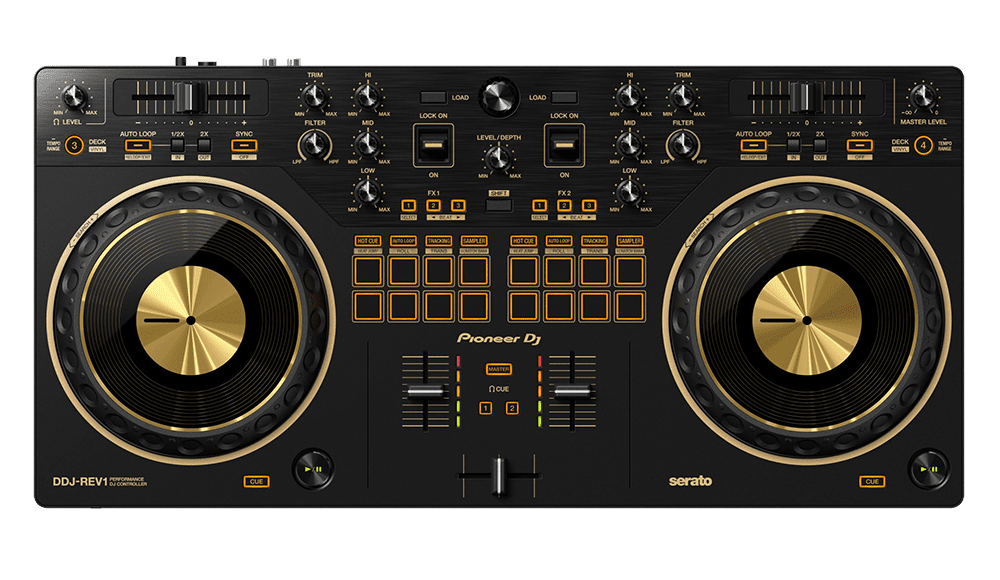The width and height of the screenshot is (1000, 580).
Task: Hit the top-left performance pad on left deck
Action: click(368, 269)
